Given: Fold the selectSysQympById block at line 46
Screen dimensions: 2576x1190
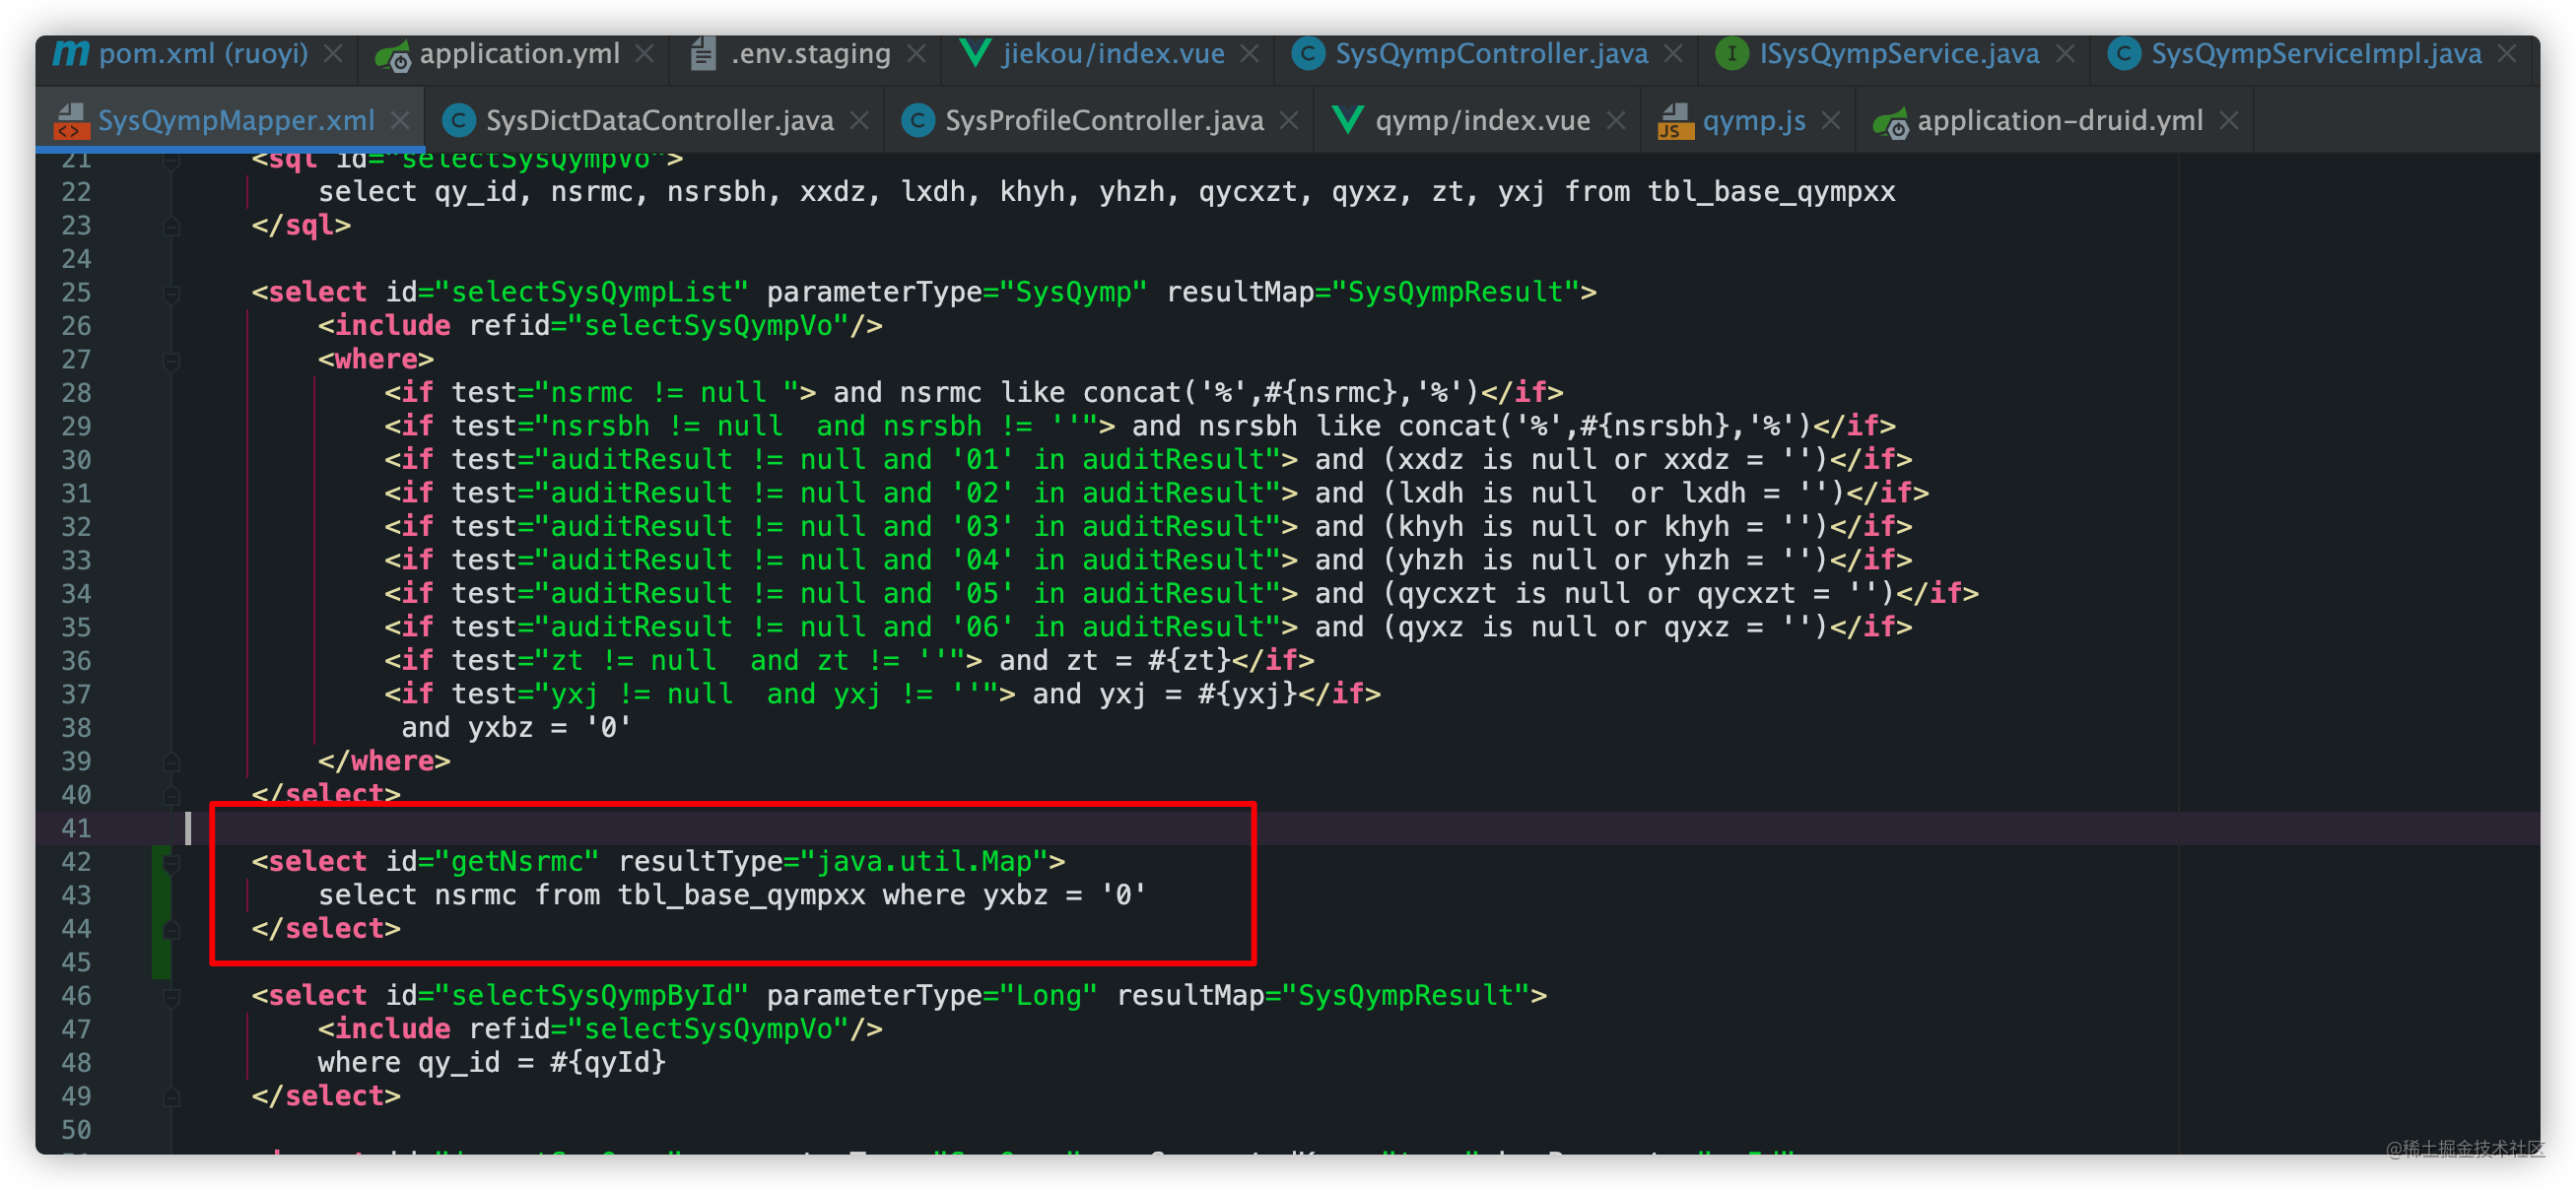Looking at the screenshot, I should pyautogui.click(x=172, y=996).
